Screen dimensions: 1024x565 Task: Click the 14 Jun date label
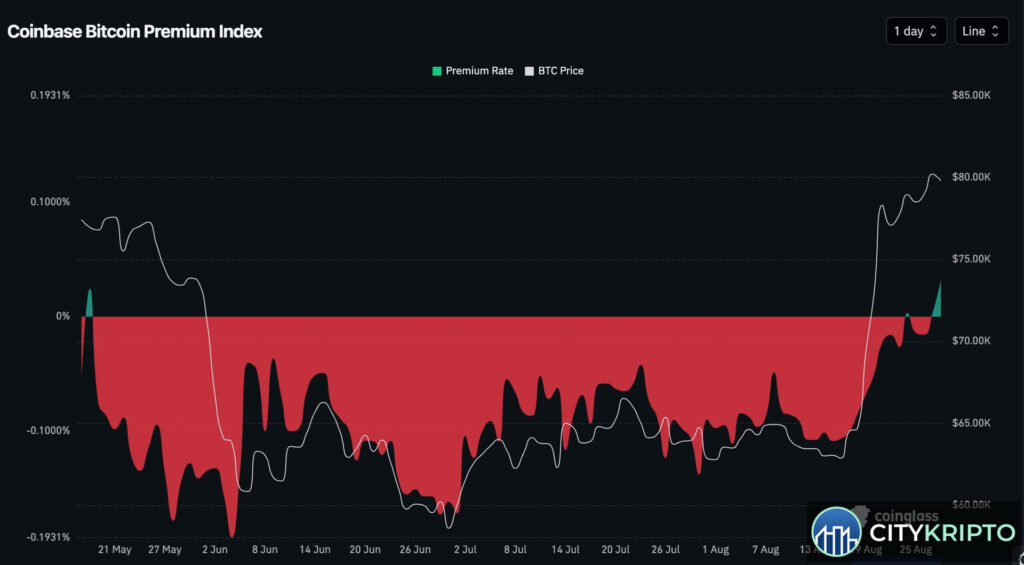click(x=315, y=550)
